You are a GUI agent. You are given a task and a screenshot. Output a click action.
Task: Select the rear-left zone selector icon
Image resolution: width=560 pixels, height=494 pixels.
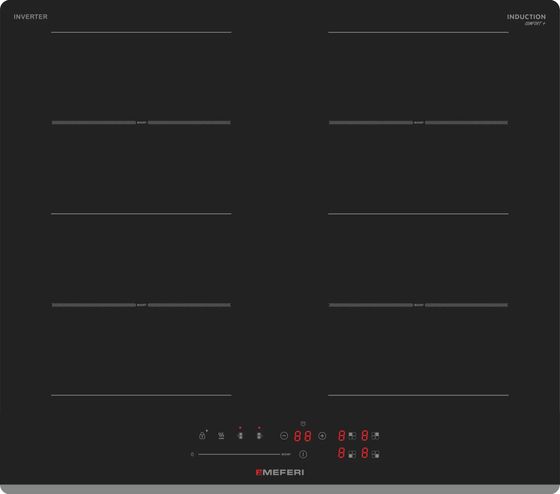pyautogui.click(x=352, y=435)
